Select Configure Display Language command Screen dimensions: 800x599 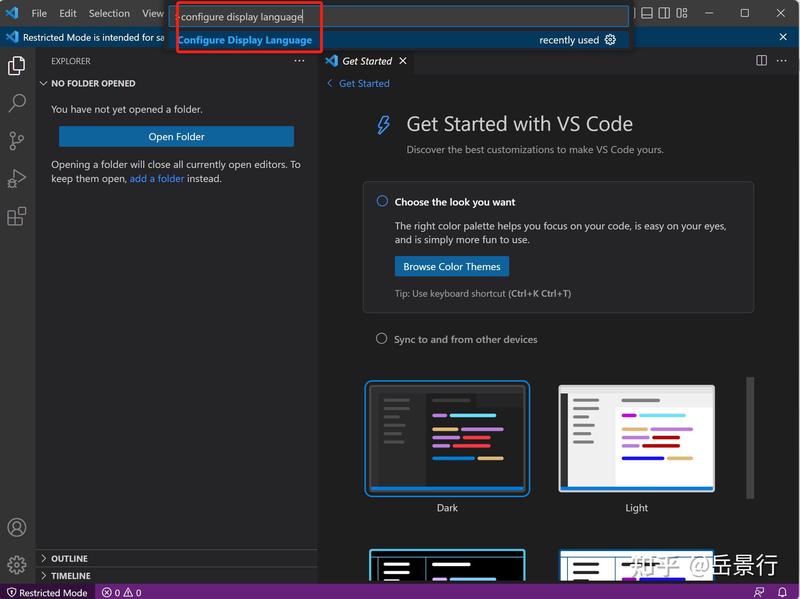coord(398,40)
